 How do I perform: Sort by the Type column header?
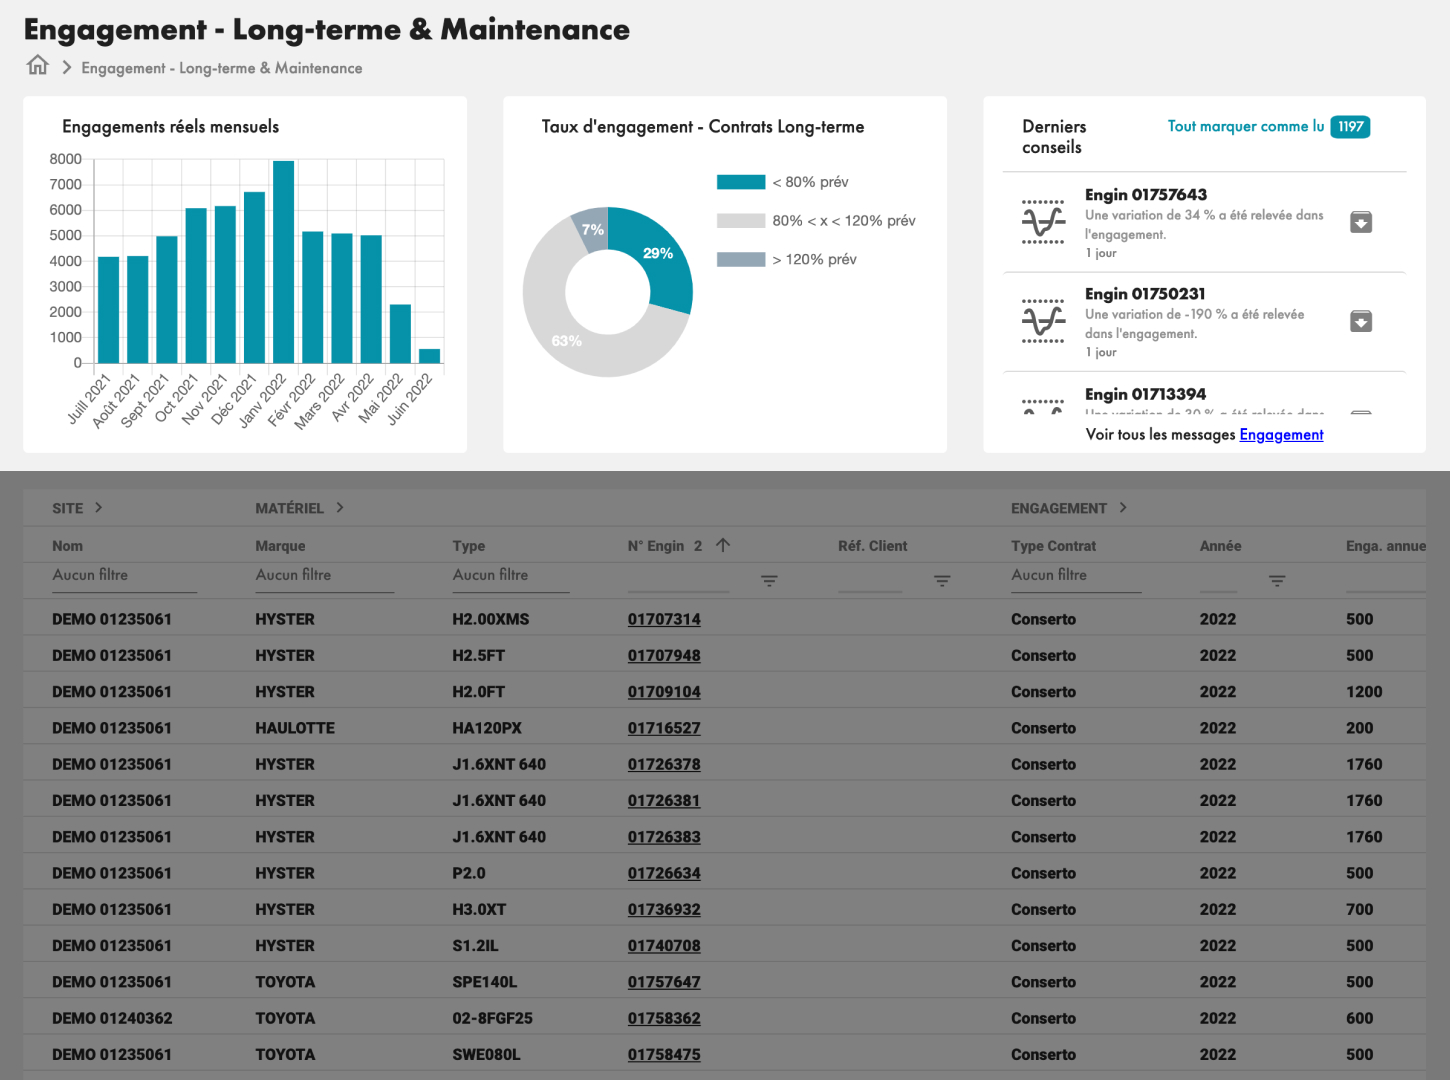tap(468, 546)
